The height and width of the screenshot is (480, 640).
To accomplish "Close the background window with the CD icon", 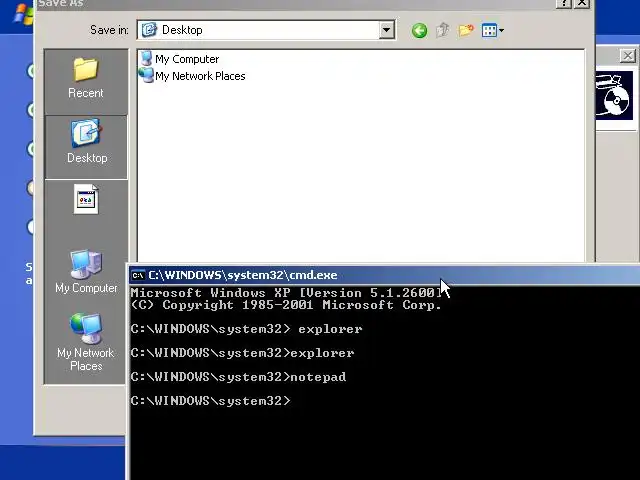I will 628,56.
